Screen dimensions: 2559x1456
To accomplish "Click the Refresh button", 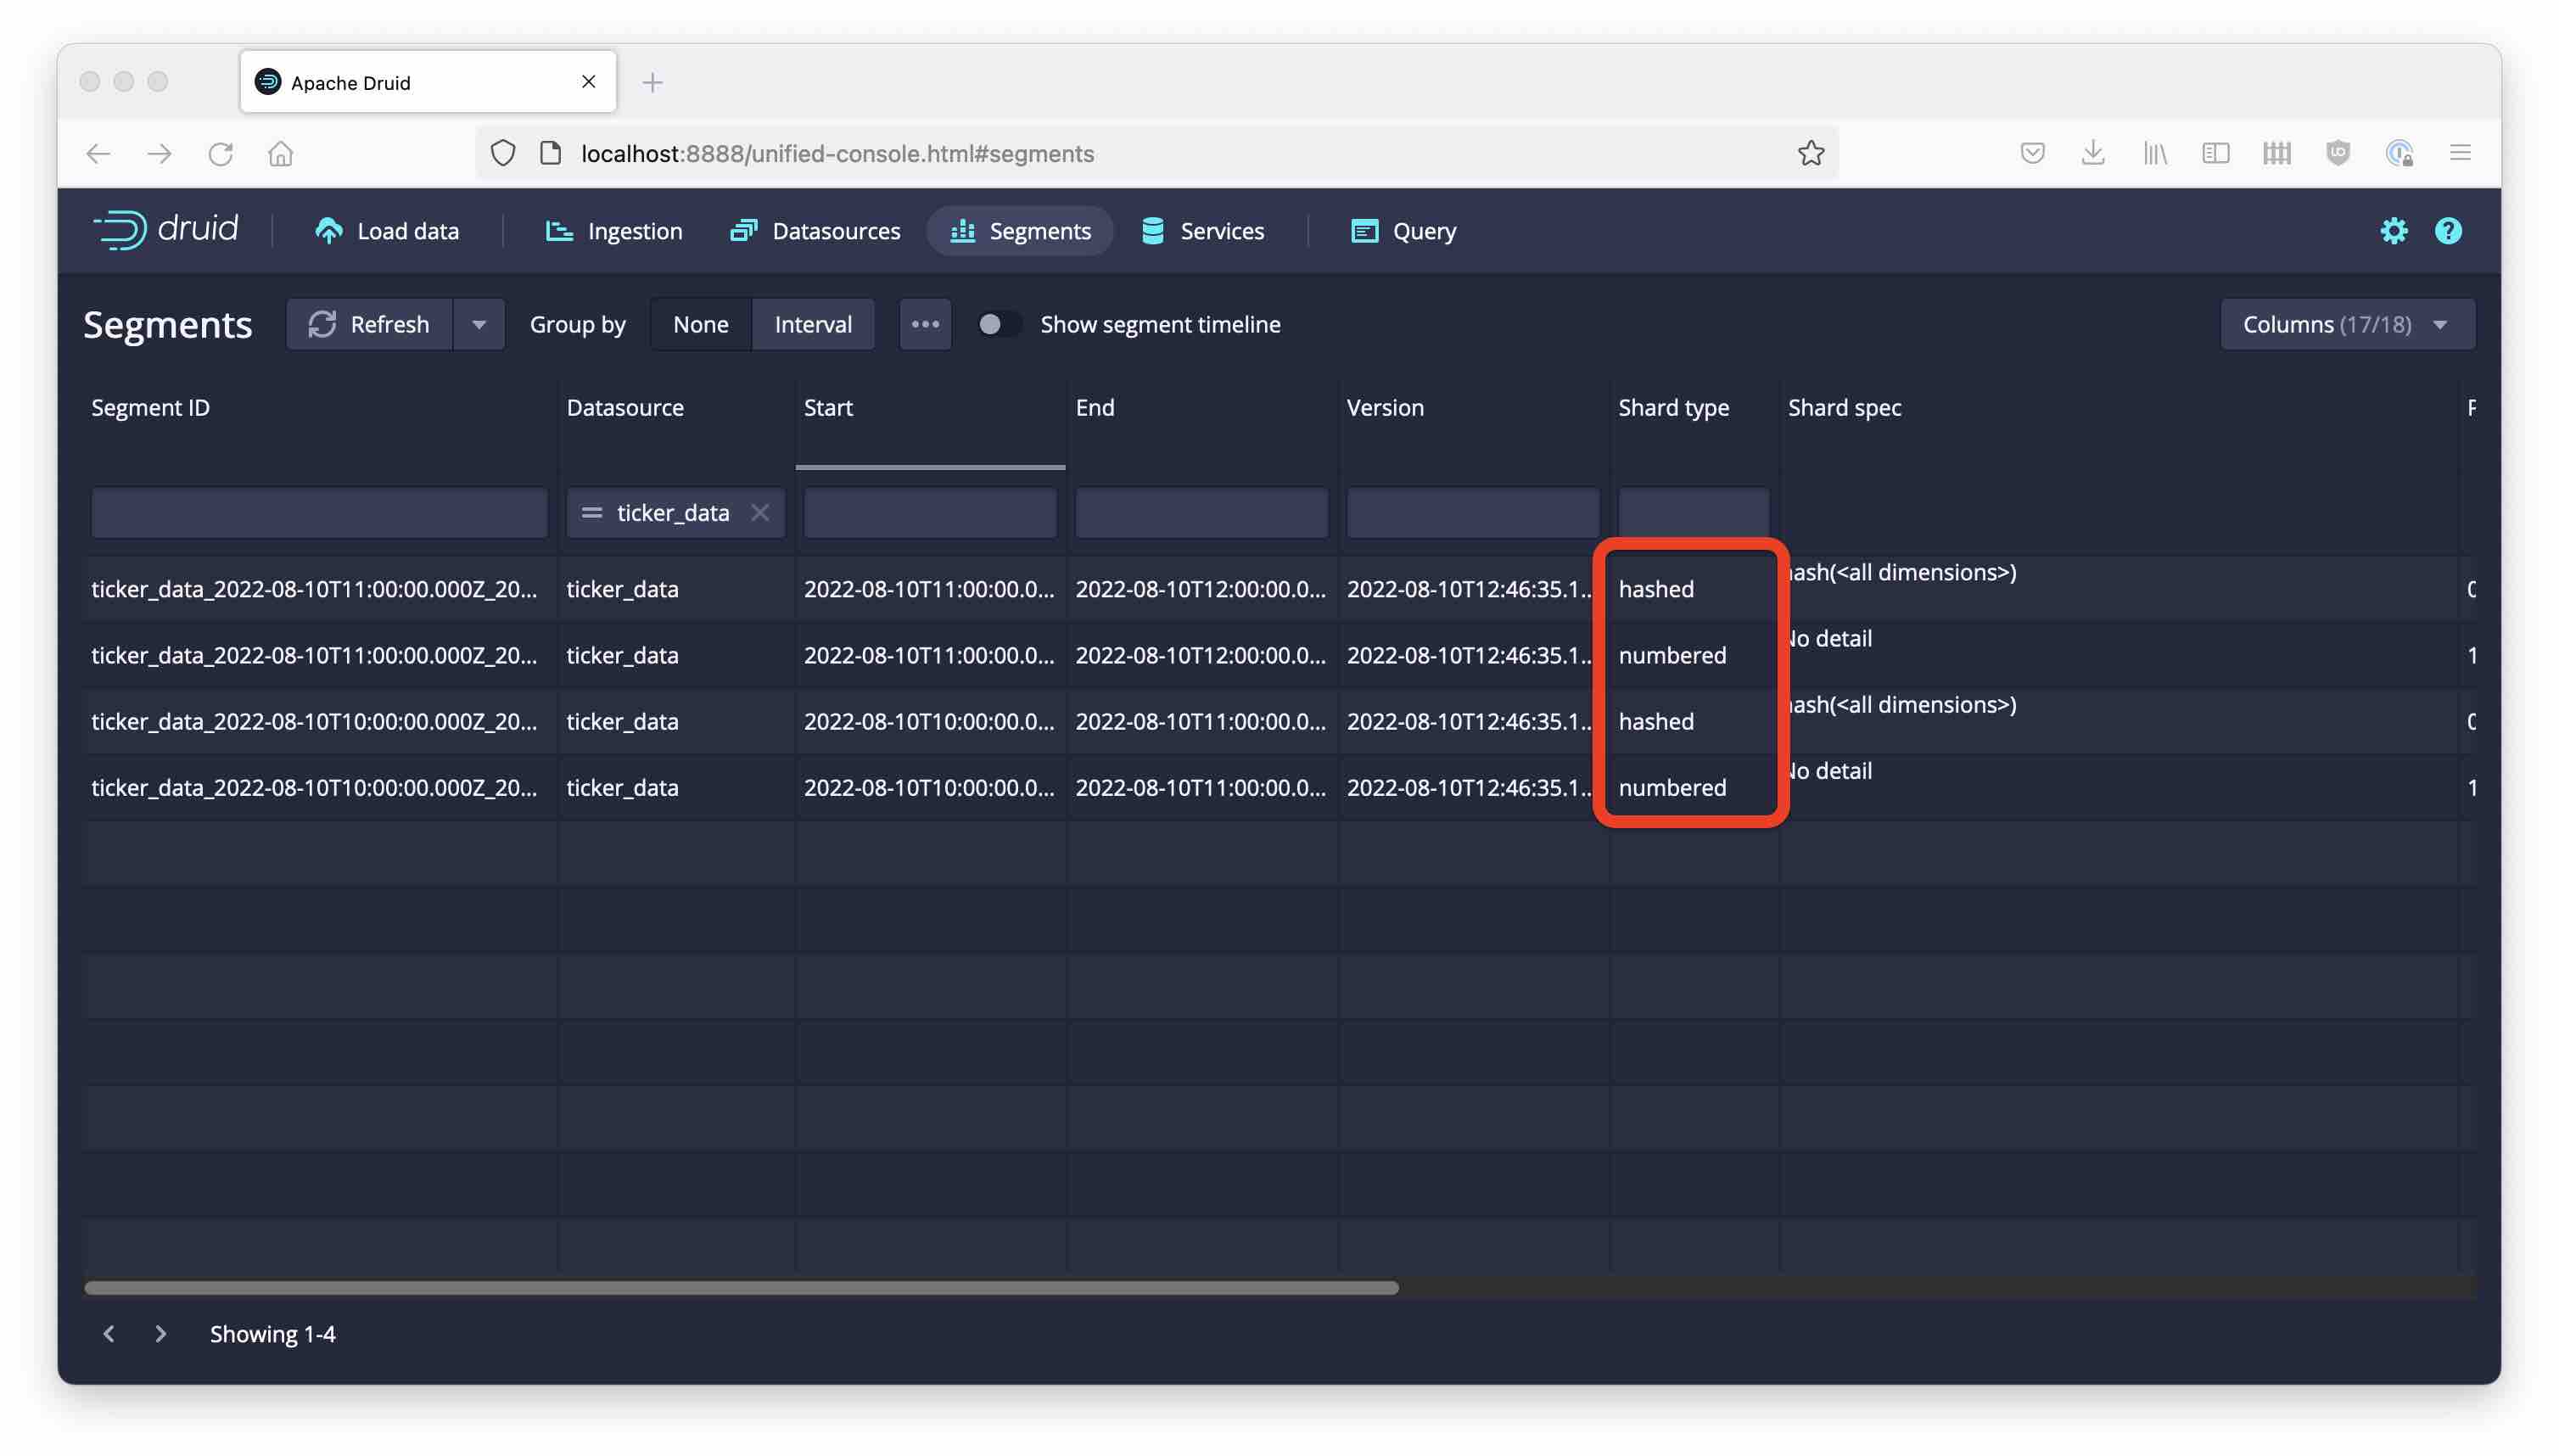I will click(x=370, y=324).
